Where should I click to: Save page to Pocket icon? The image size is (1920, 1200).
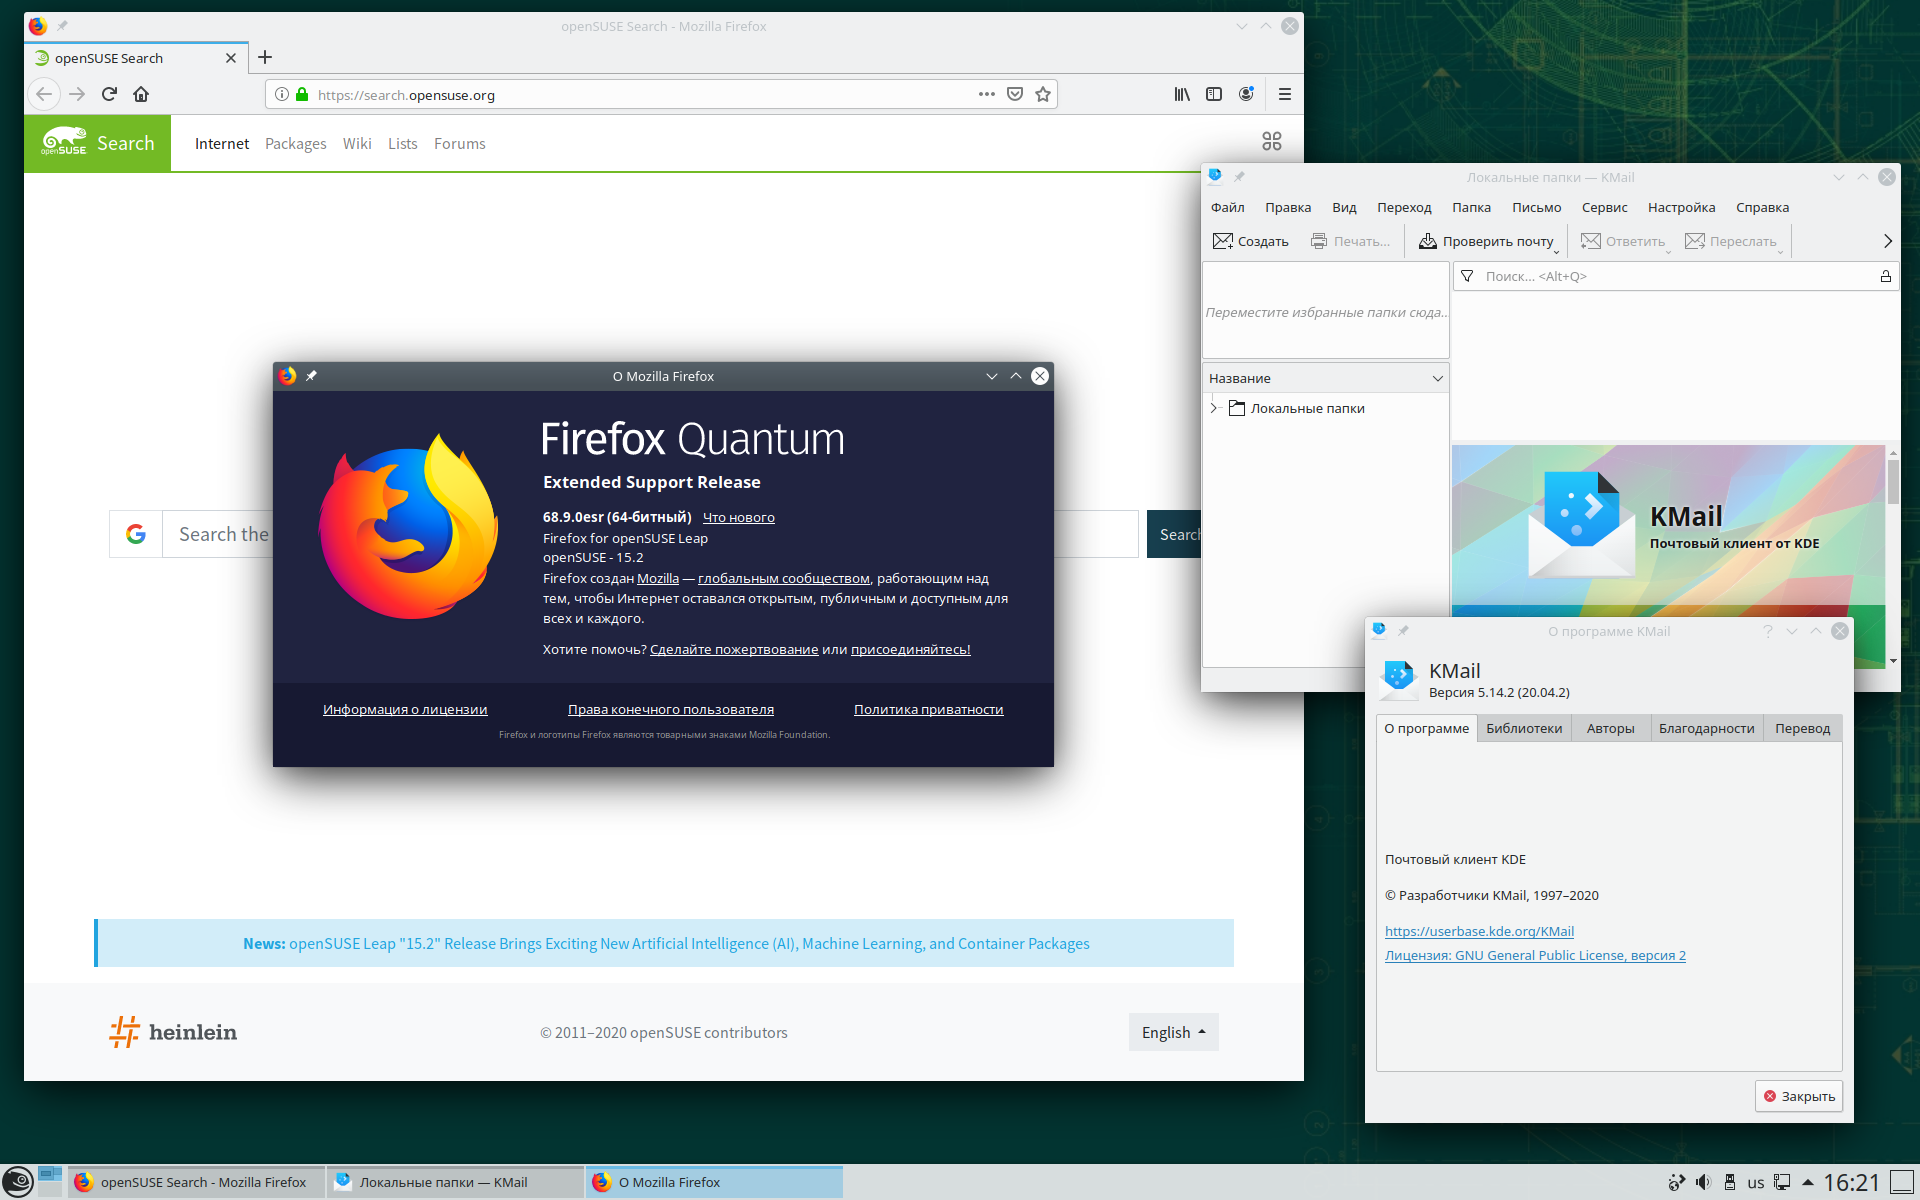point(1015,94)
